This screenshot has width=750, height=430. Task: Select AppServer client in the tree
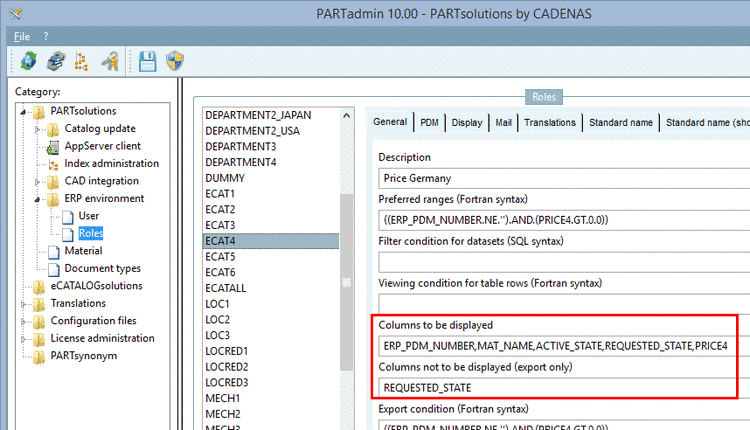(102, 146)
